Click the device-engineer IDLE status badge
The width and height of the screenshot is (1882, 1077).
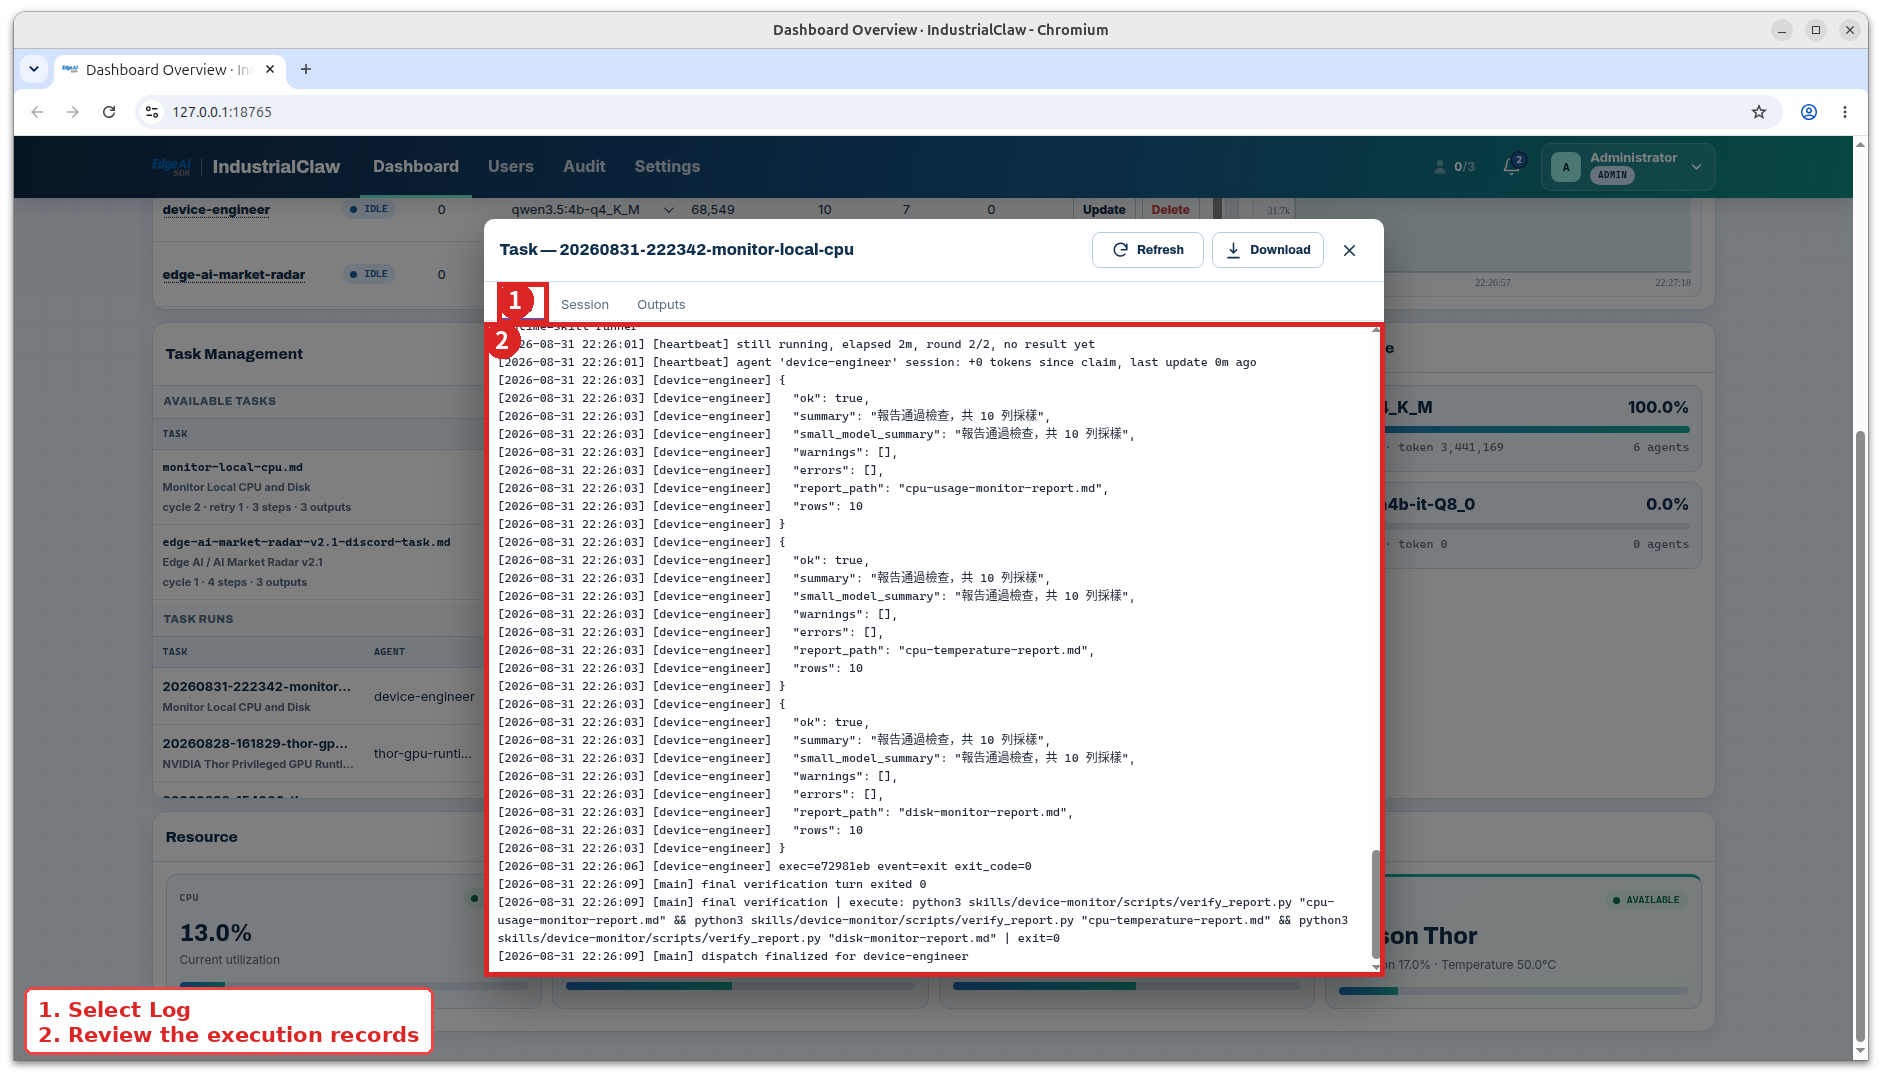tap(369, 209)
